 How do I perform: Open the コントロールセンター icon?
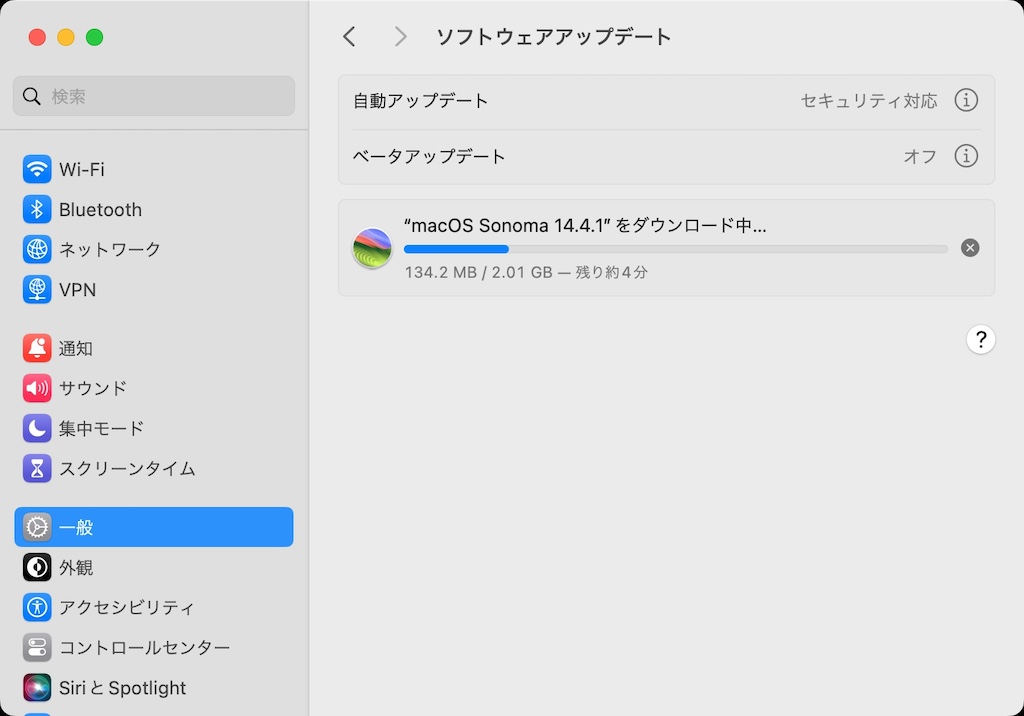coord(37,647)
